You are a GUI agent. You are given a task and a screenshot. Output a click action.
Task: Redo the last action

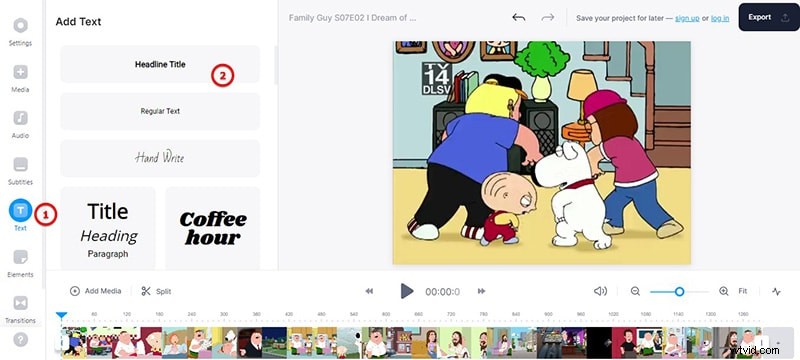[548, 17]
